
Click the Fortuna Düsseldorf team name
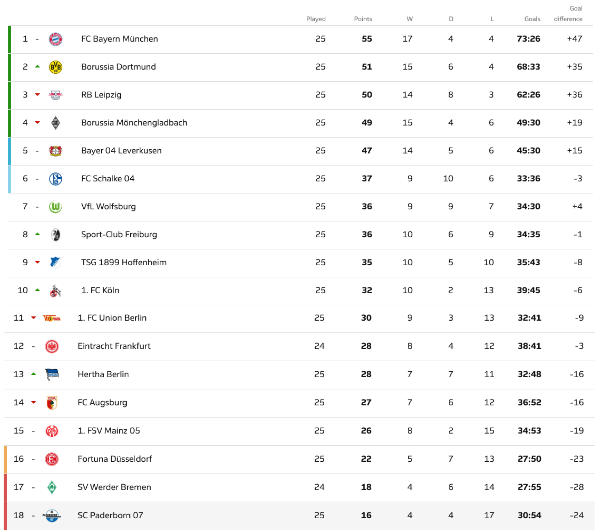(x=115, y=459)
